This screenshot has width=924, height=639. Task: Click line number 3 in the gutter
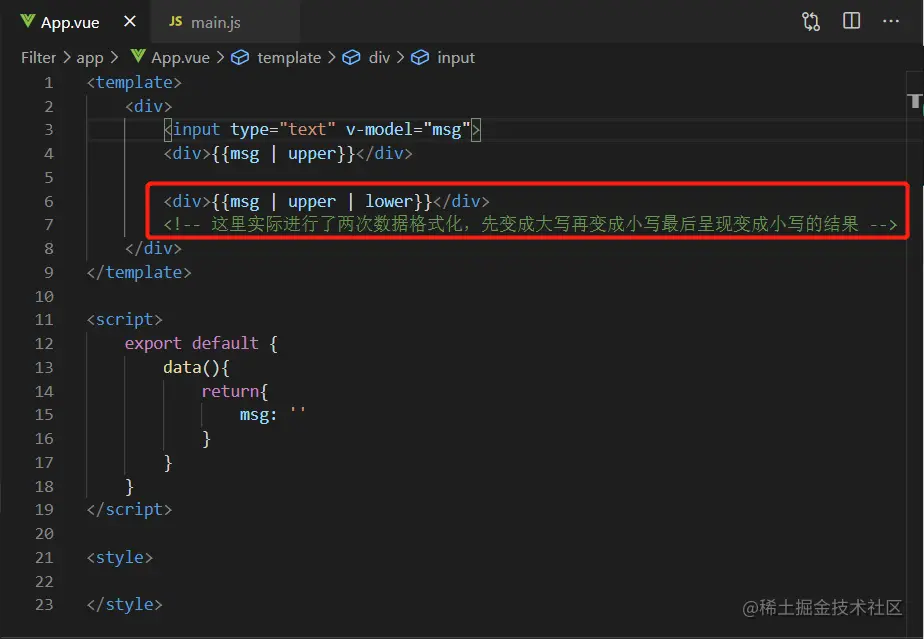click(48, 130)
